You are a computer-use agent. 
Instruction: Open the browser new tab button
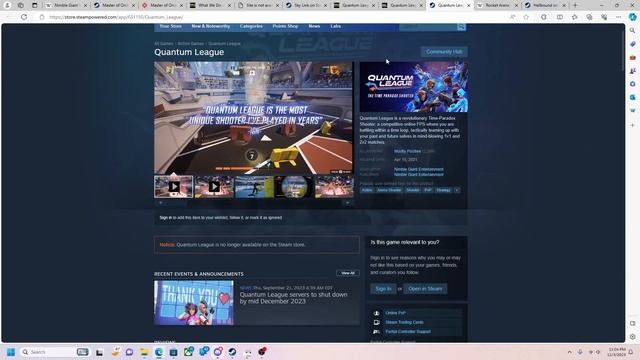[x=575, y=5]
